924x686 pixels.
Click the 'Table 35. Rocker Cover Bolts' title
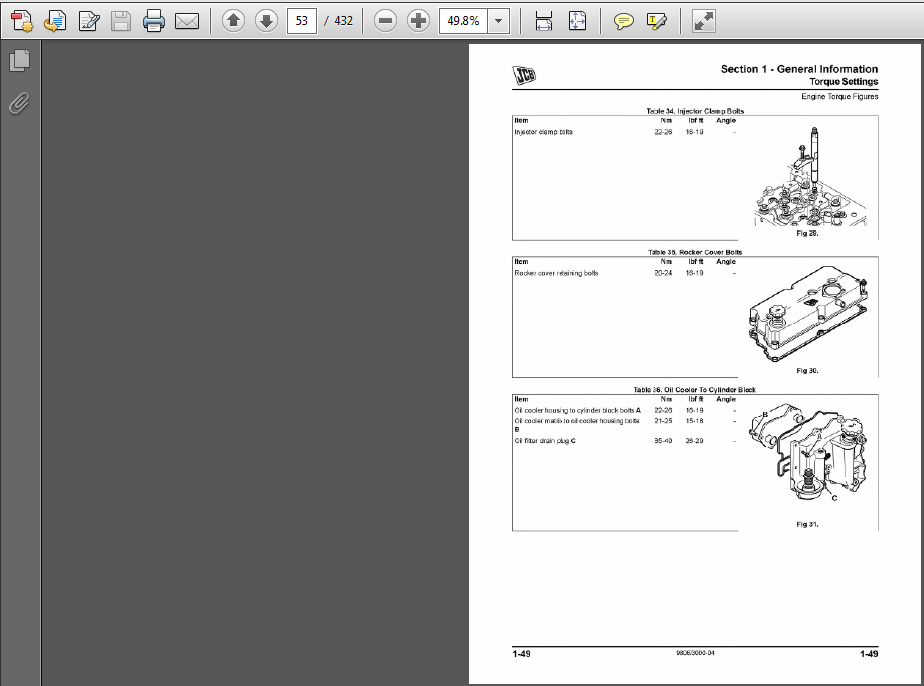point(695,252)
